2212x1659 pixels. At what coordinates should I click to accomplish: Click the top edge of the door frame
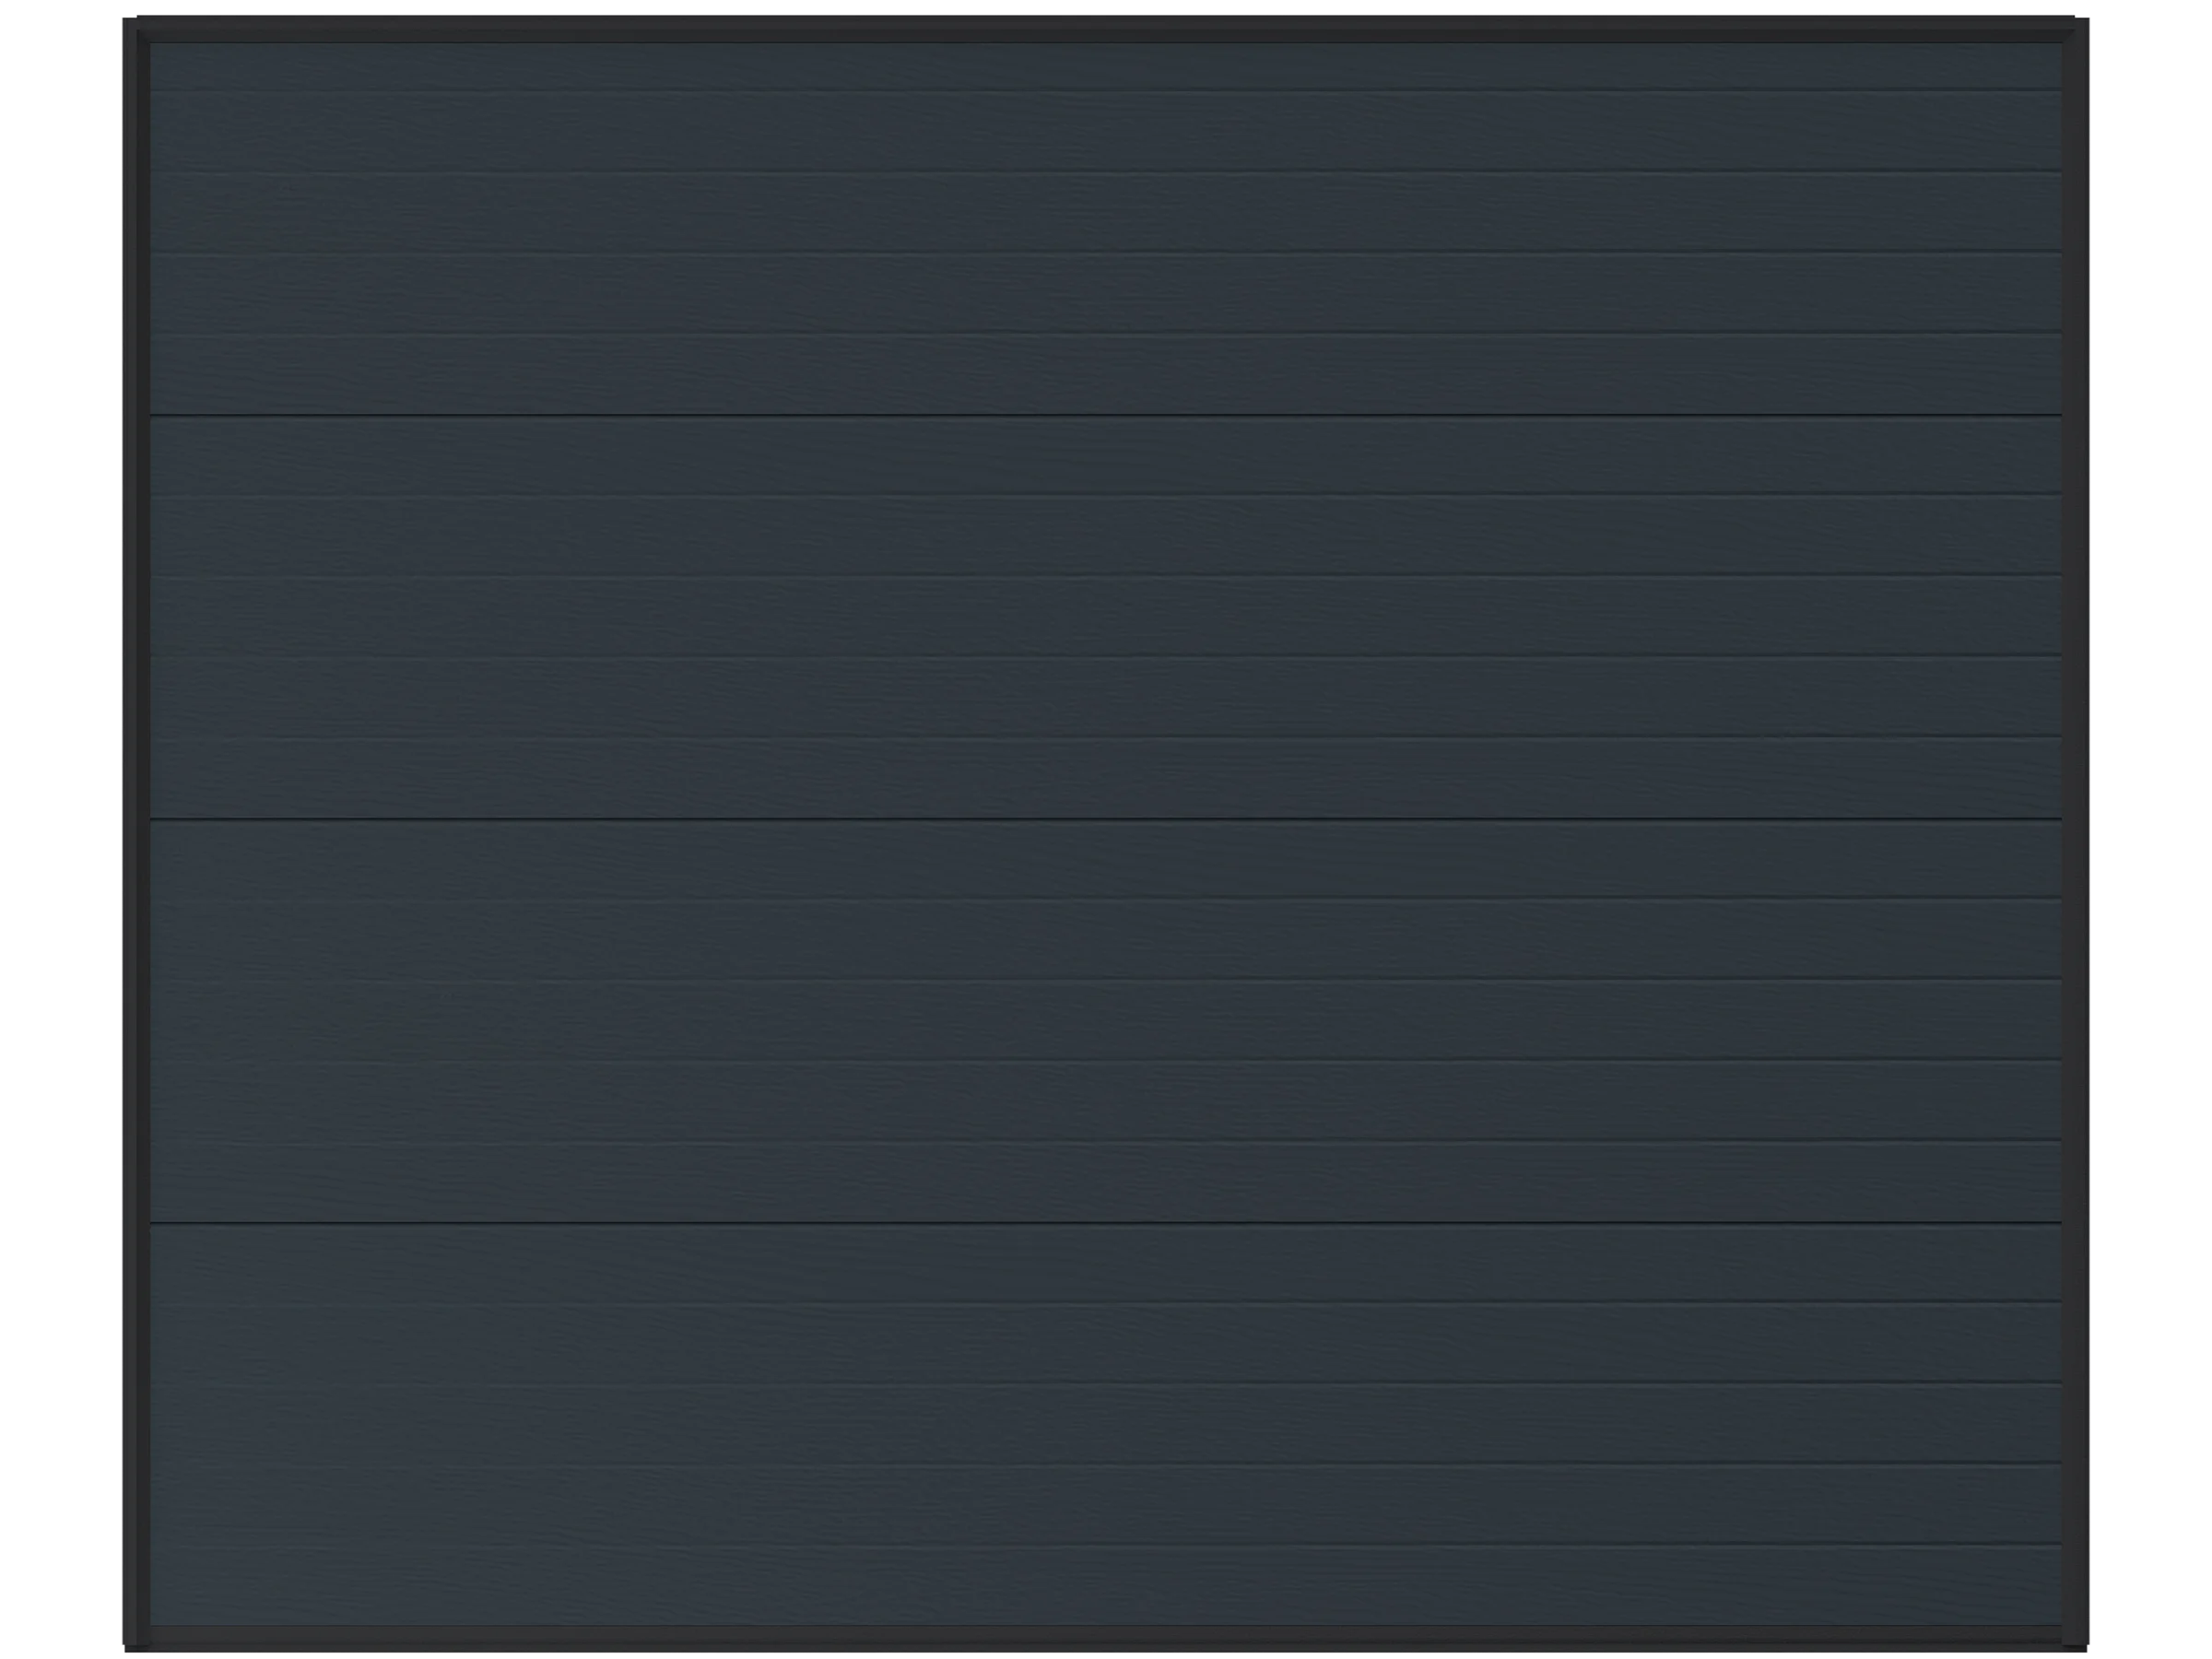[1105, 29]
